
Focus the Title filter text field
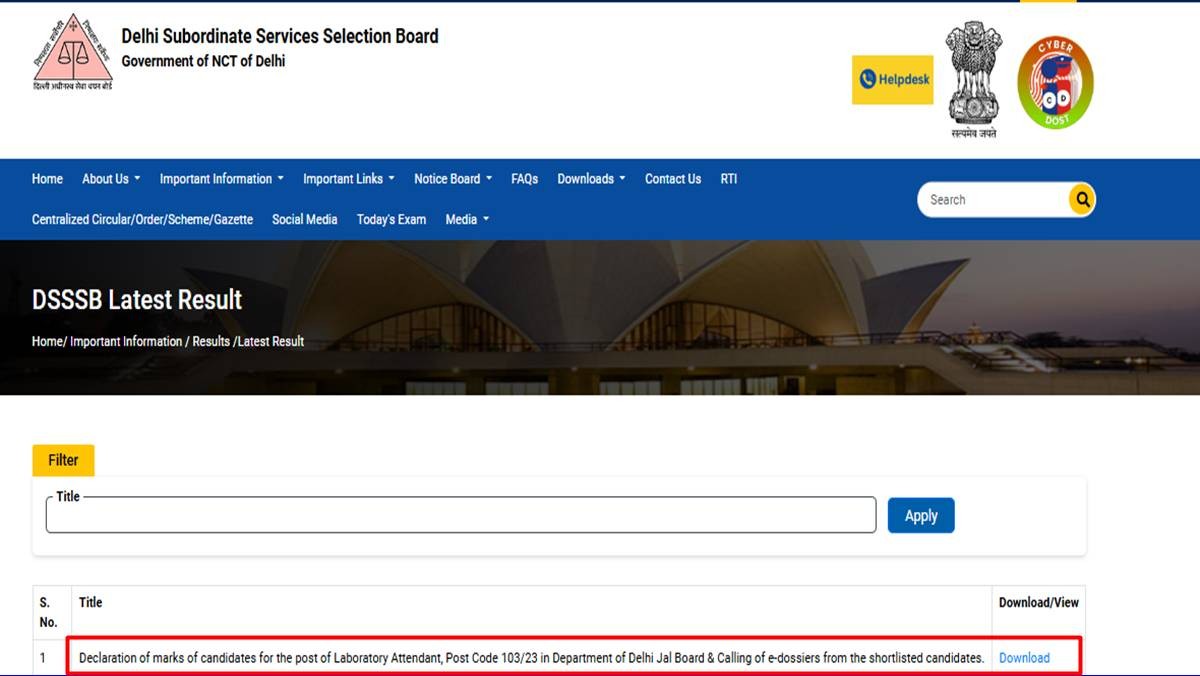pyautogui.click(x=460, y=516)
